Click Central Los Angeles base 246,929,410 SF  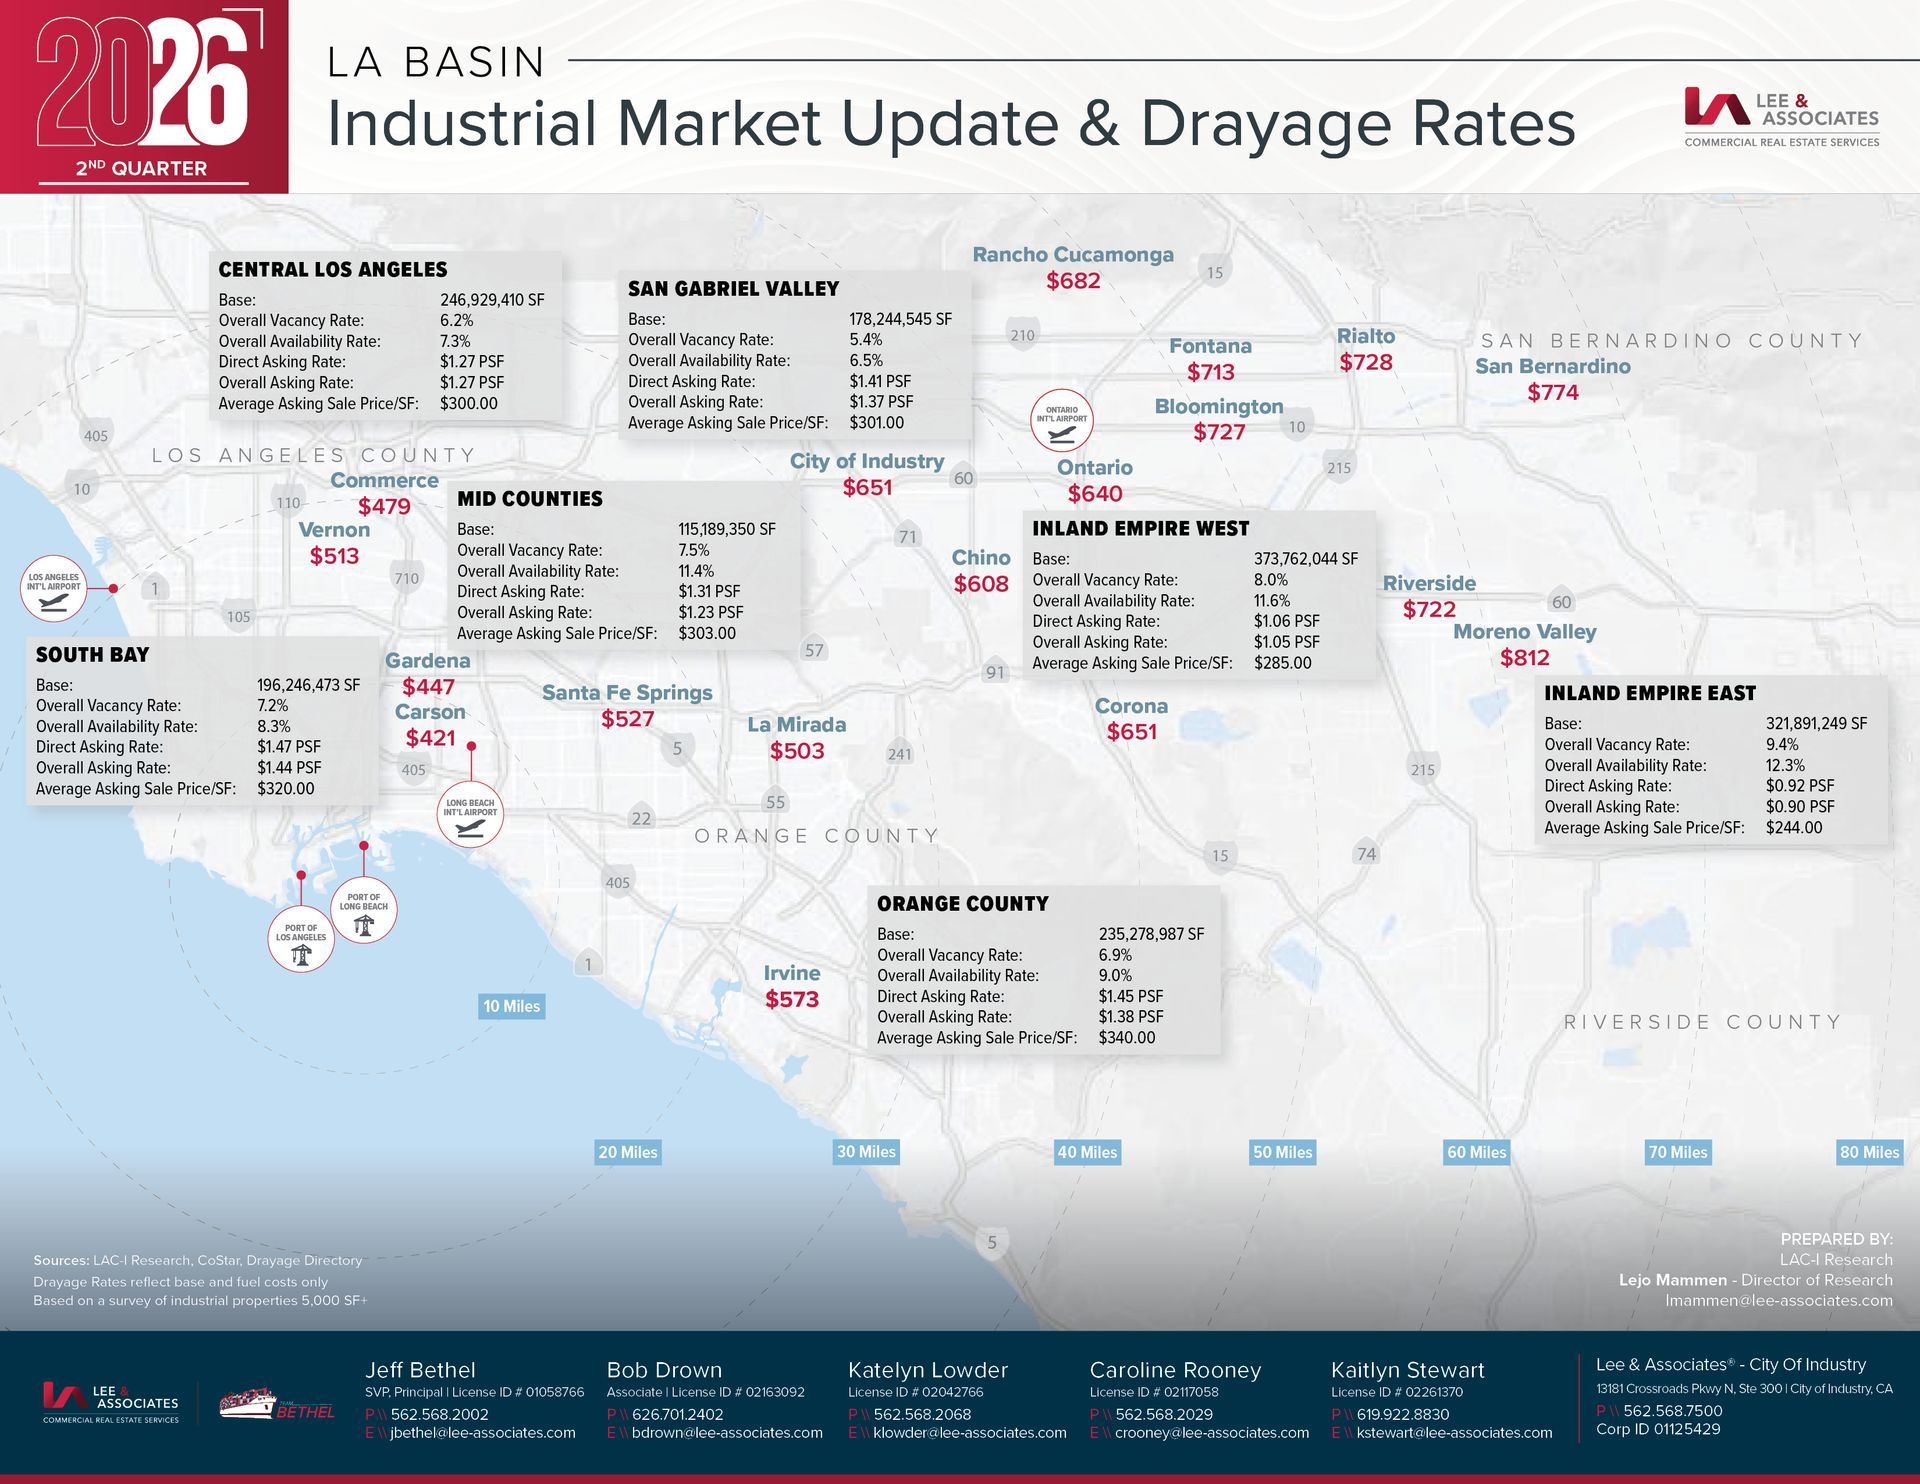click(492, 300)
